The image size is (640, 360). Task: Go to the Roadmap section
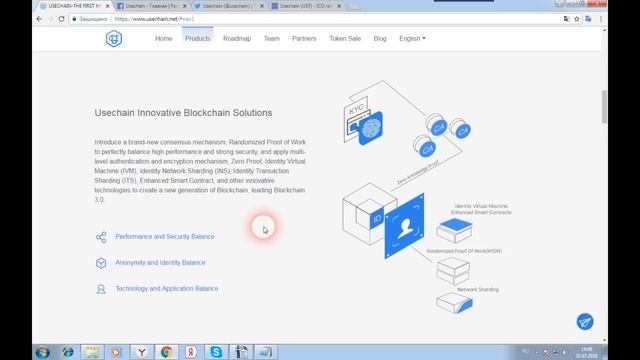click(x=237, y=38)
